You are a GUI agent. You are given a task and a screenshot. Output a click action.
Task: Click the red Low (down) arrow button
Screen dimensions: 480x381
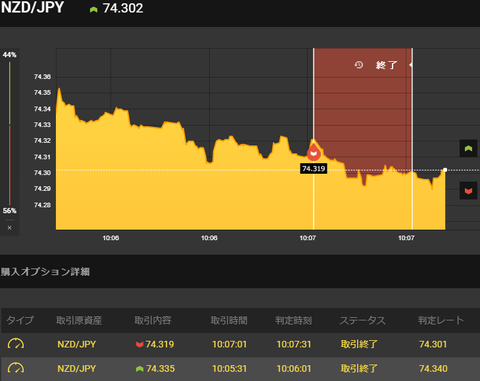[x=468, y=191]
